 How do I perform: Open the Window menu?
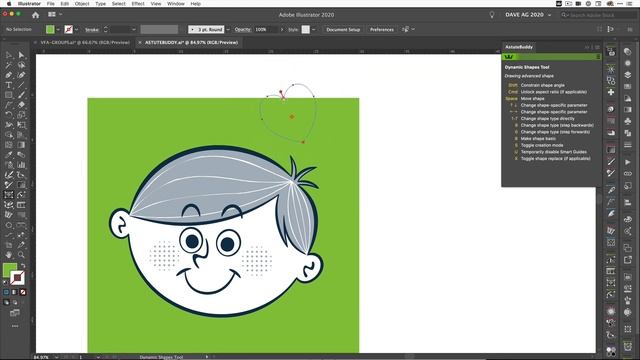click(176, 4)
